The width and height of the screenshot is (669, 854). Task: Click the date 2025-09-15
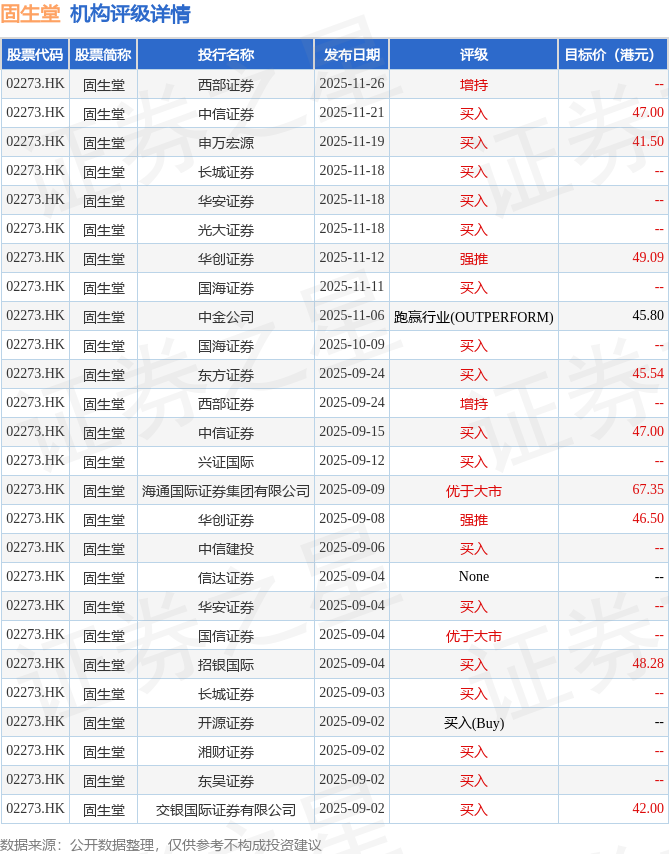click(x=351, y=432)
